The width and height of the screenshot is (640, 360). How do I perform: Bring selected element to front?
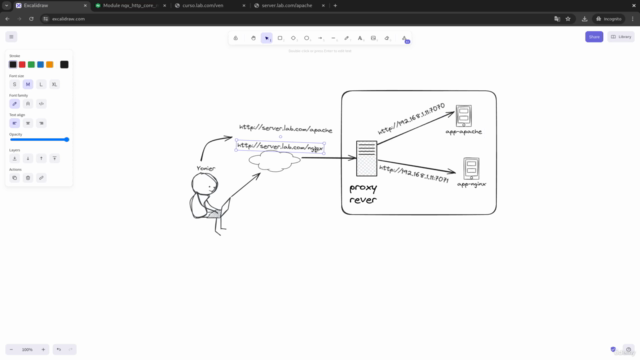pyautogui.click(x=54, y=158)
